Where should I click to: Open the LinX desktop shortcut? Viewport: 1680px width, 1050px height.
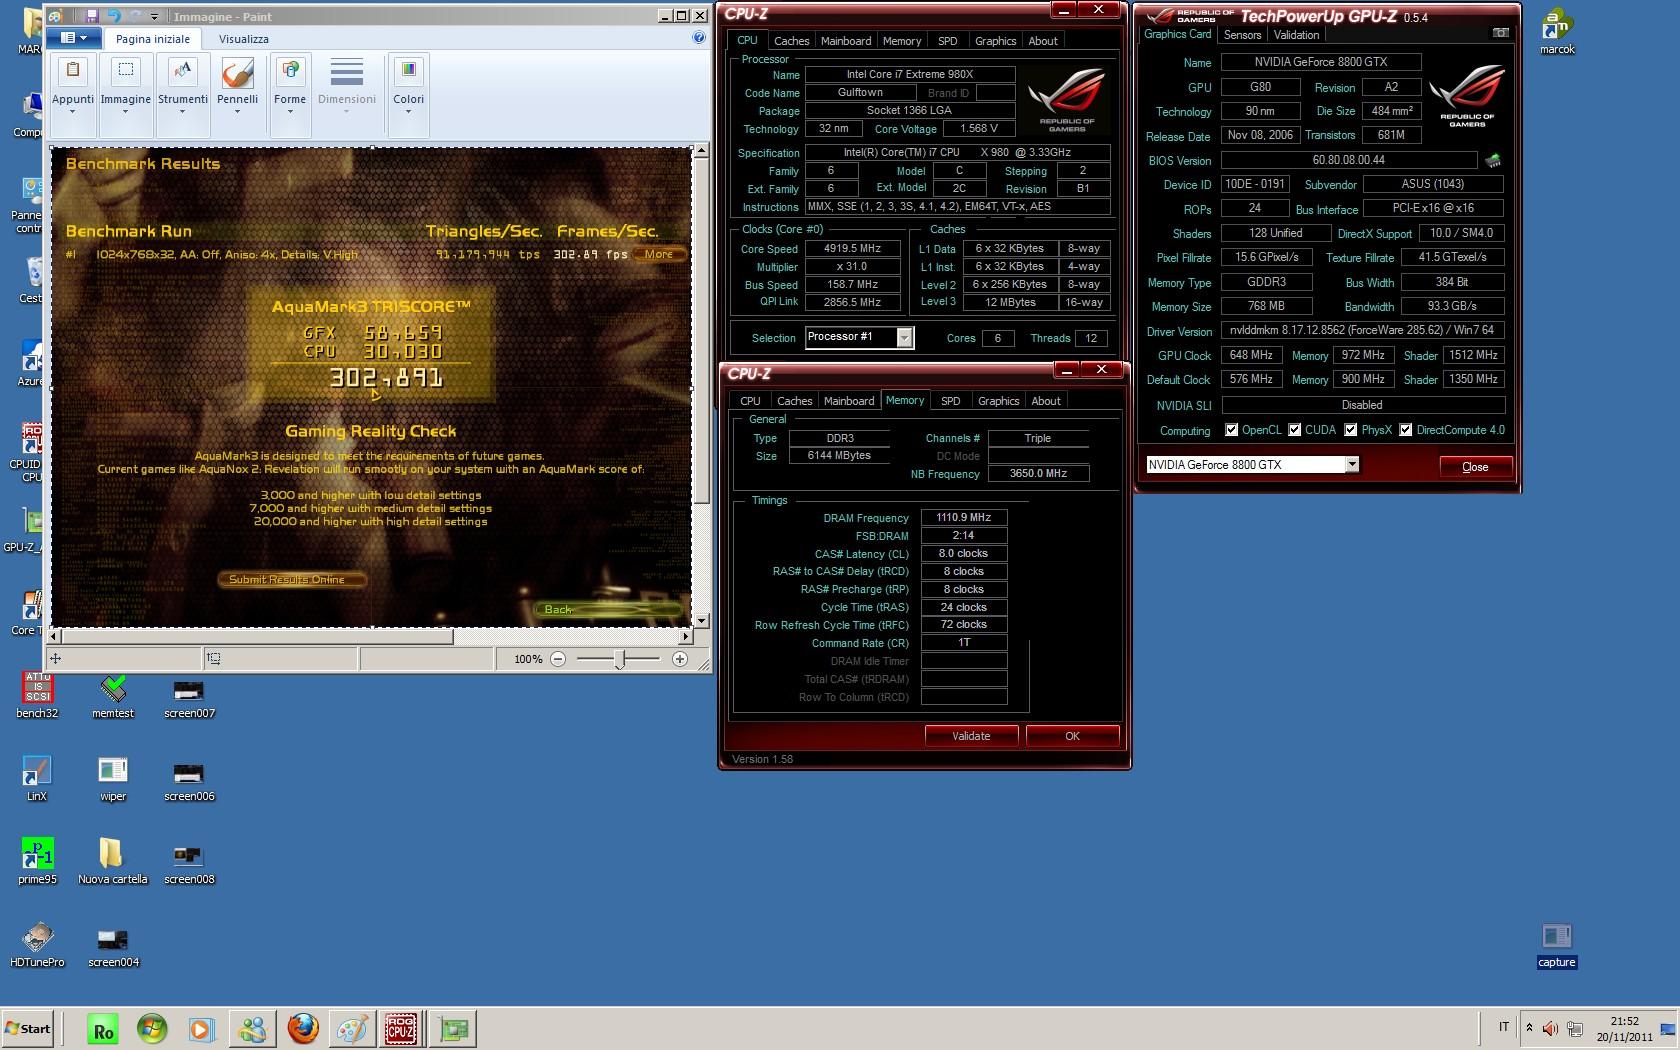point(37,779)
